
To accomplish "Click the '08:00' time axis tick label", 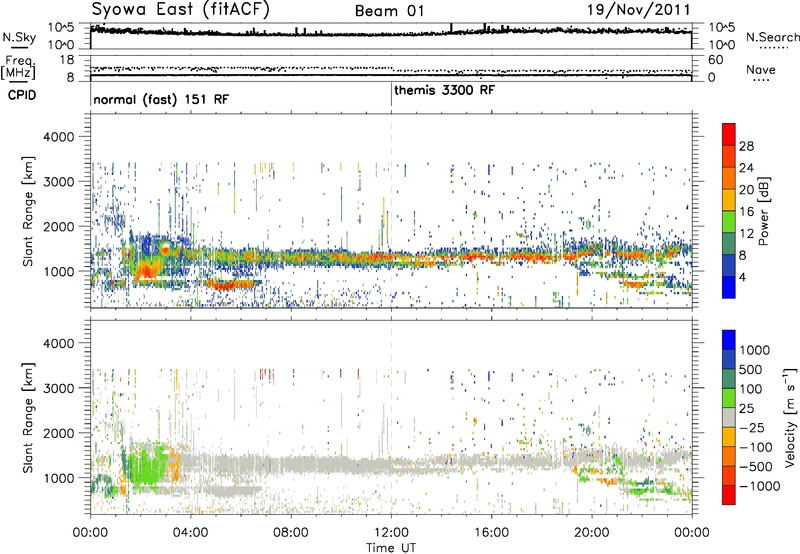I will 291,533.
